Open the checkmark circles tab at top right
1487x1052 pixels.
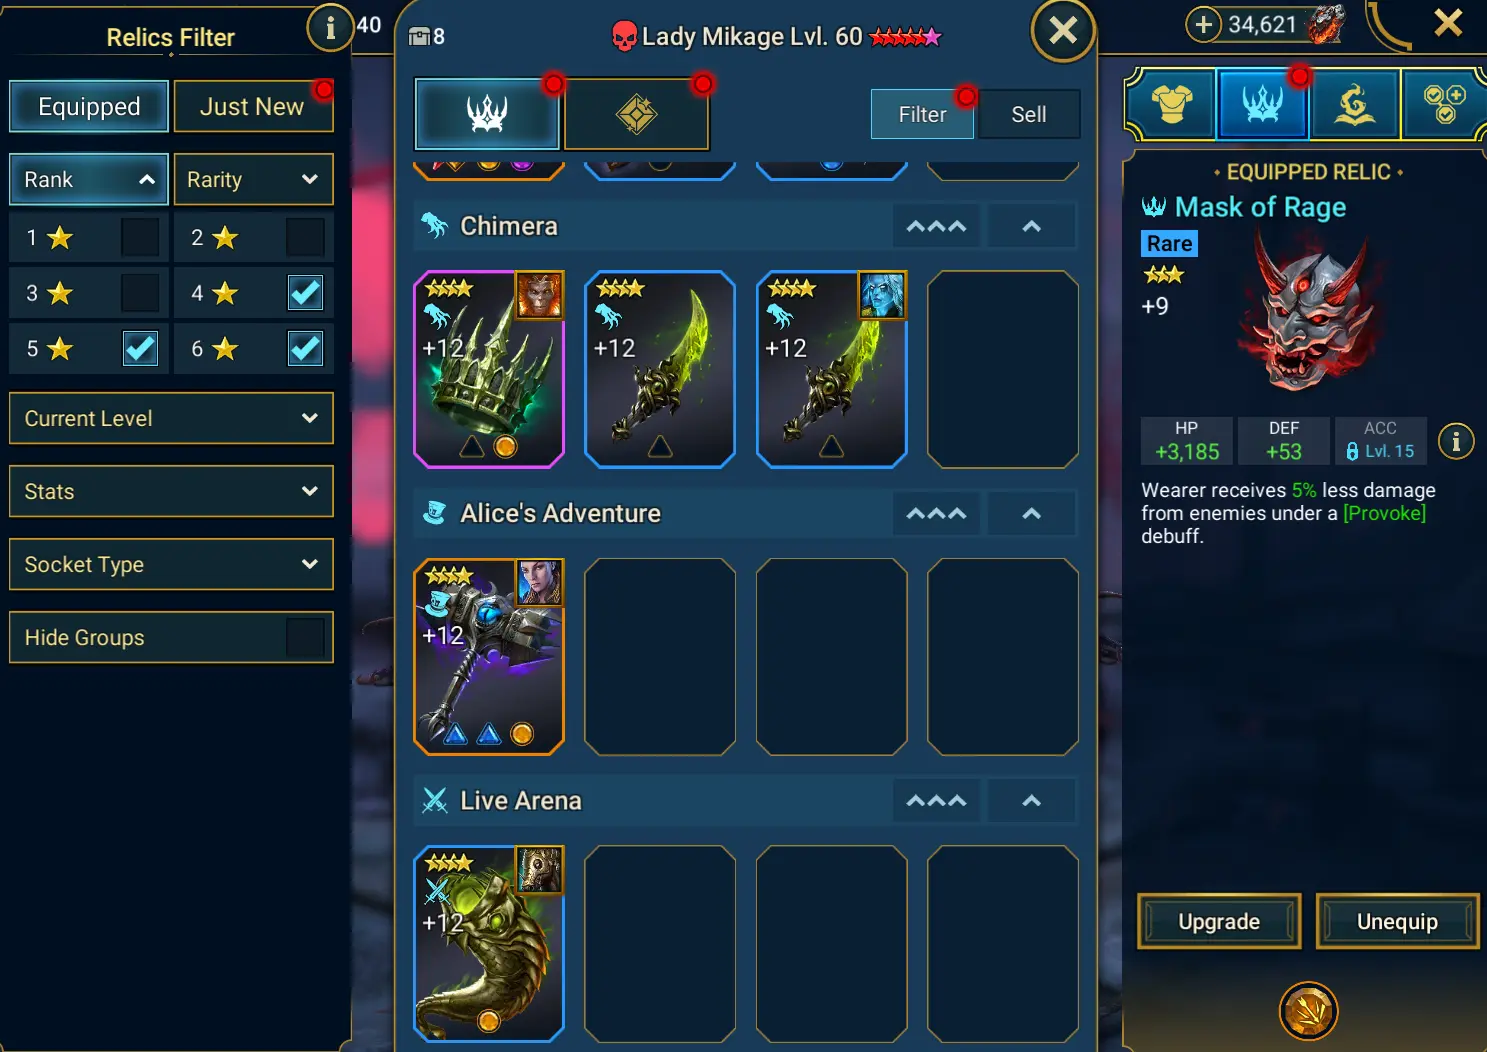pos(1443,103)
